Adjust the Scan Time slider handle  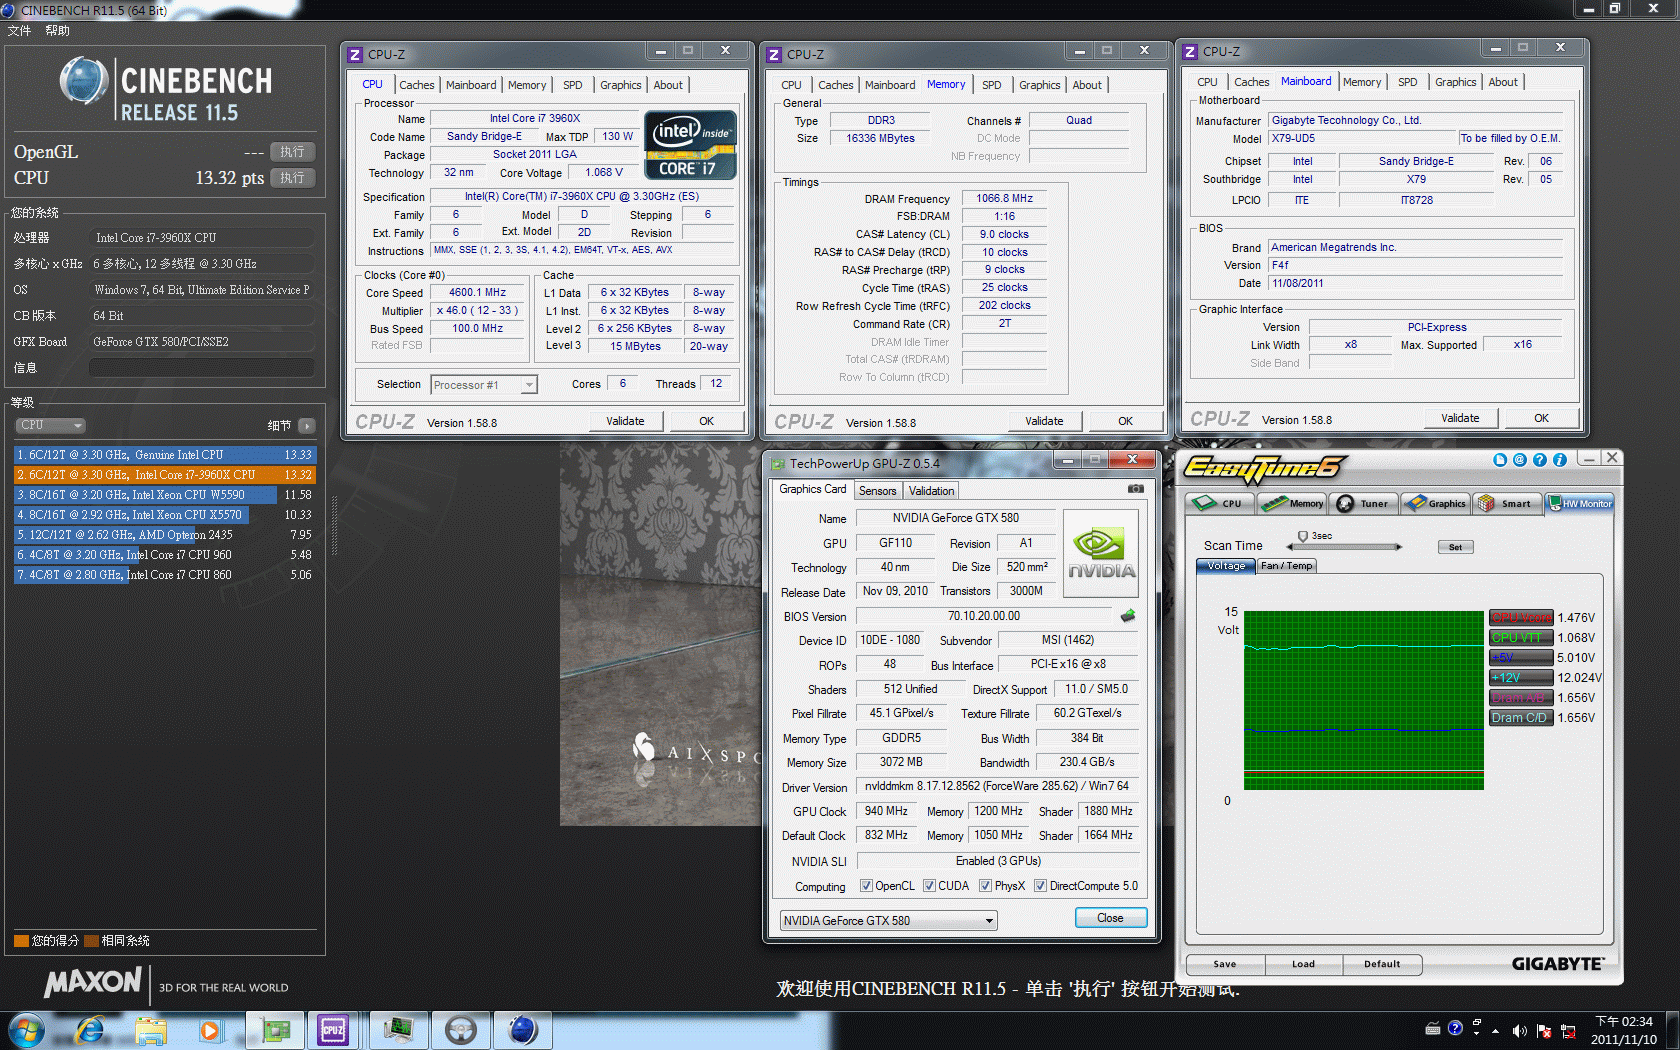pyautogui.click(x=1303, y=537)
